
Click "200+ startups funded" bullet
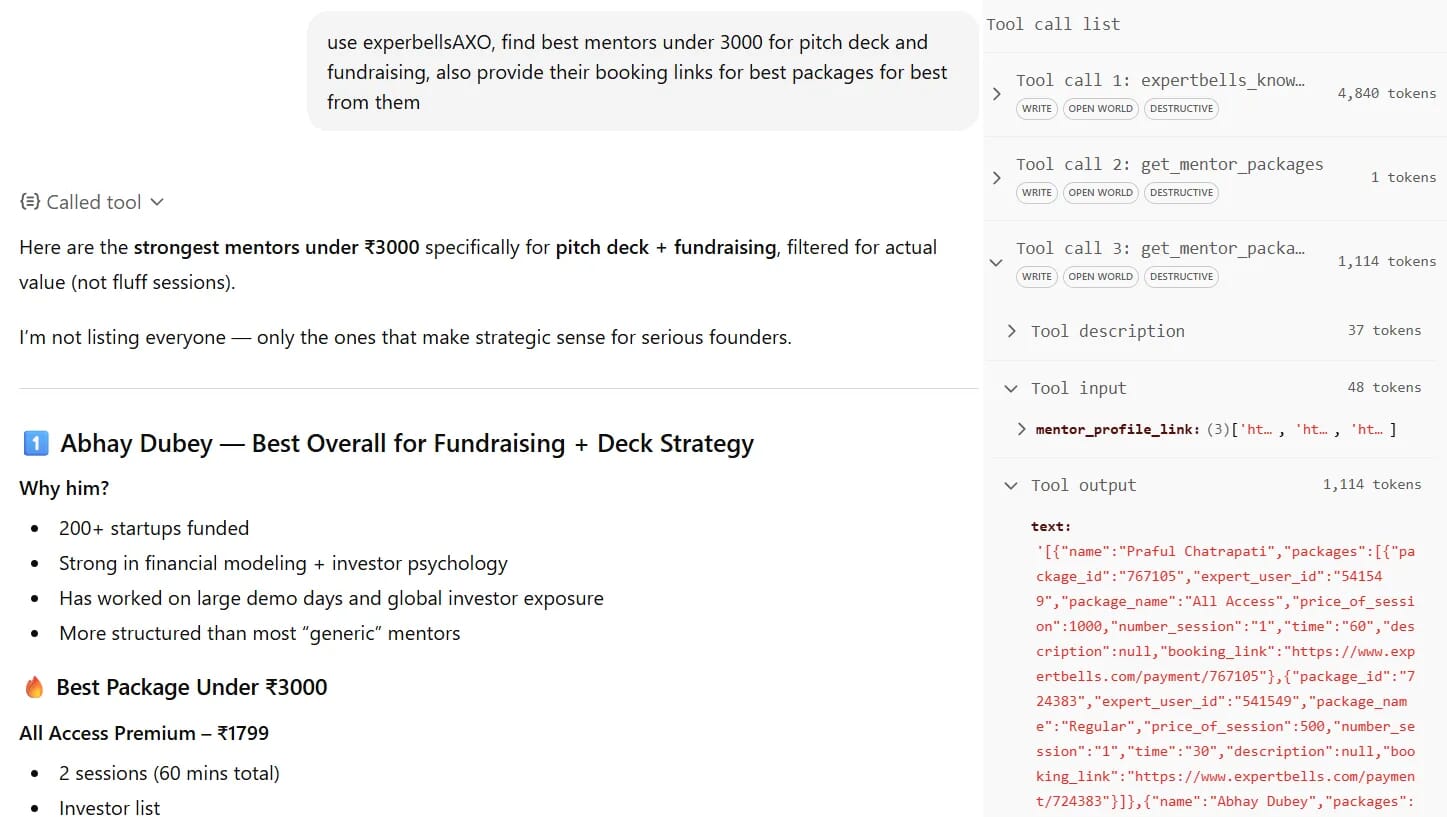tap(154, 528)
